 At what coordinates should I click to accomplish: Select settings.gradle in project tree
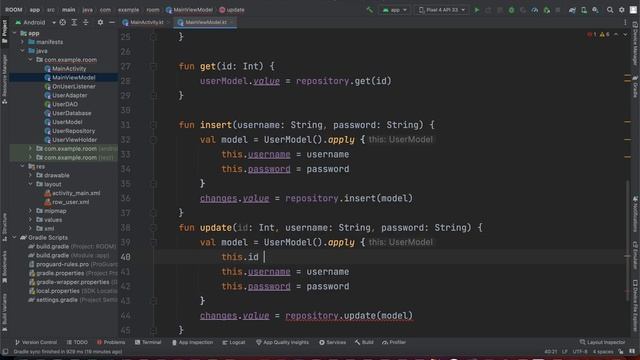[56, 300]
